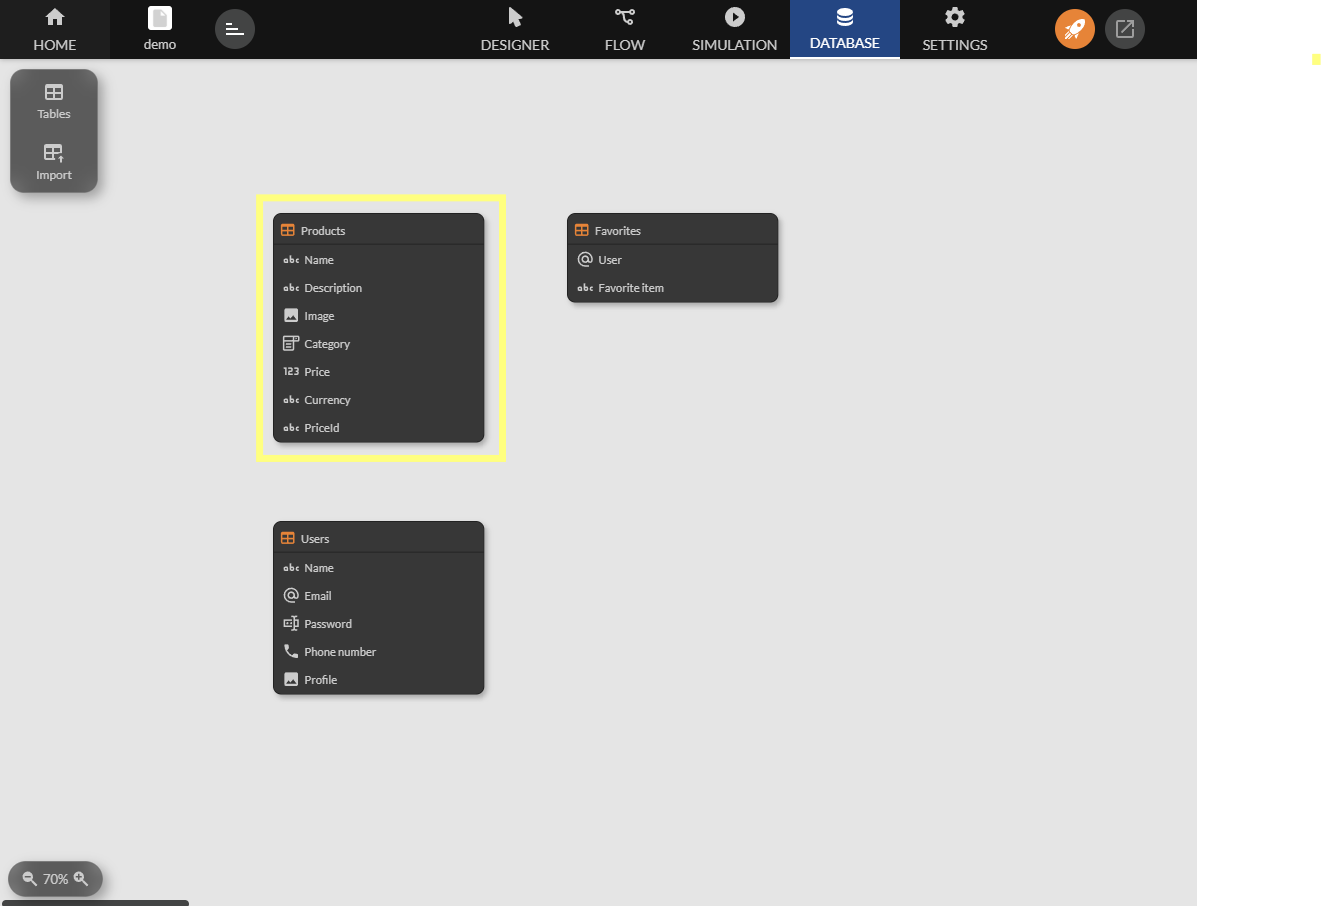Viewport: 1321px width, 906px height.
Task: Select the Email field in Users
Action: point(379,596)
